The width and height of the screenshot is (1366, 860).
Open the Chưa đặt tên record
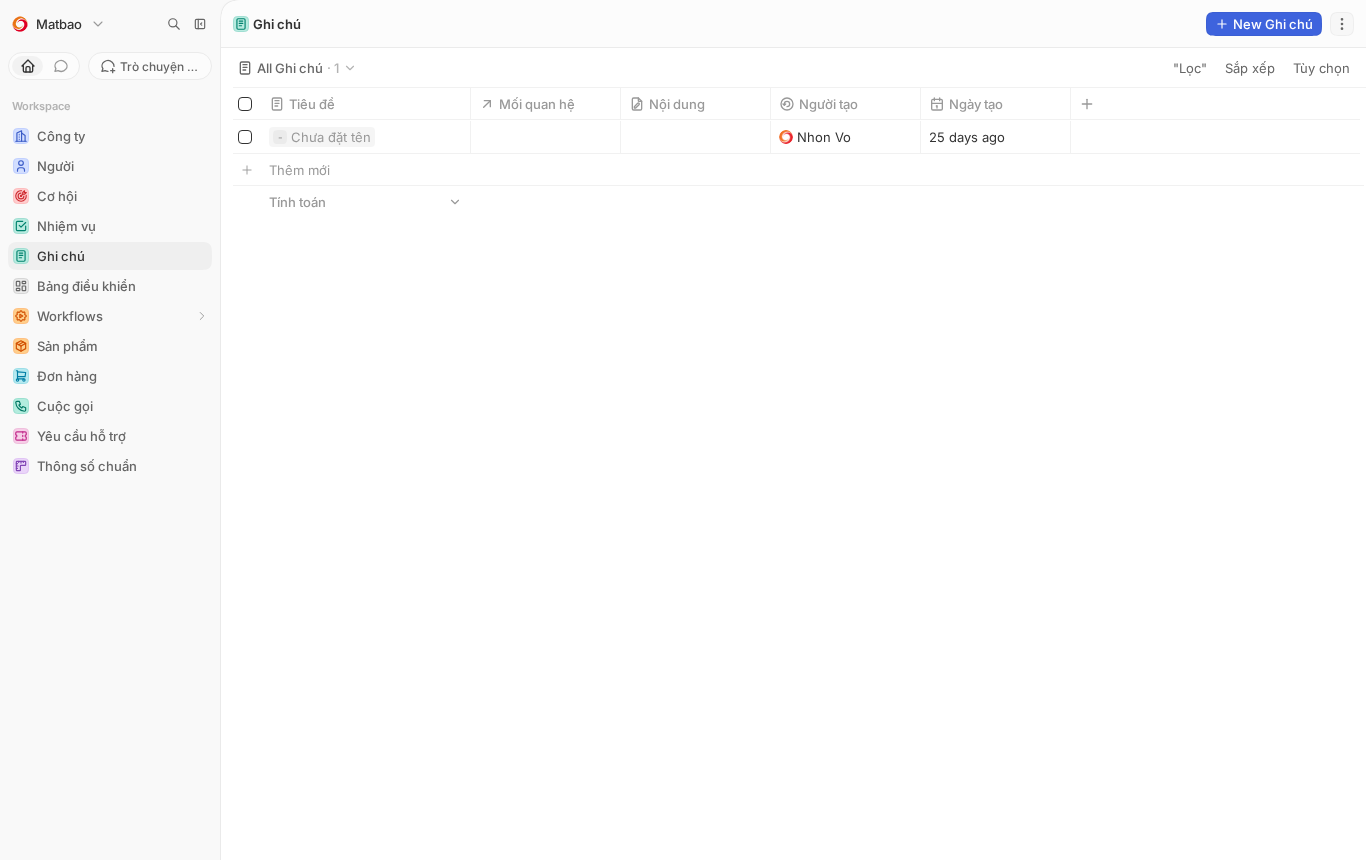(x=322, y=137)
